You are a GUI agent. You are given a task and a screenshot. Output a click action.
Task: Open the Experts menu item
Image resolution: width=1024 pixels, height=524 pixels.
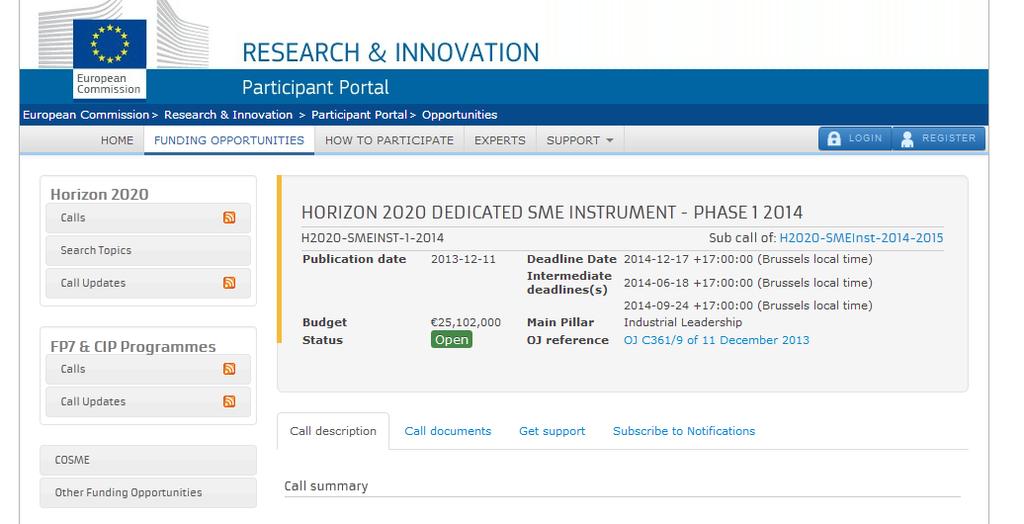500,140
